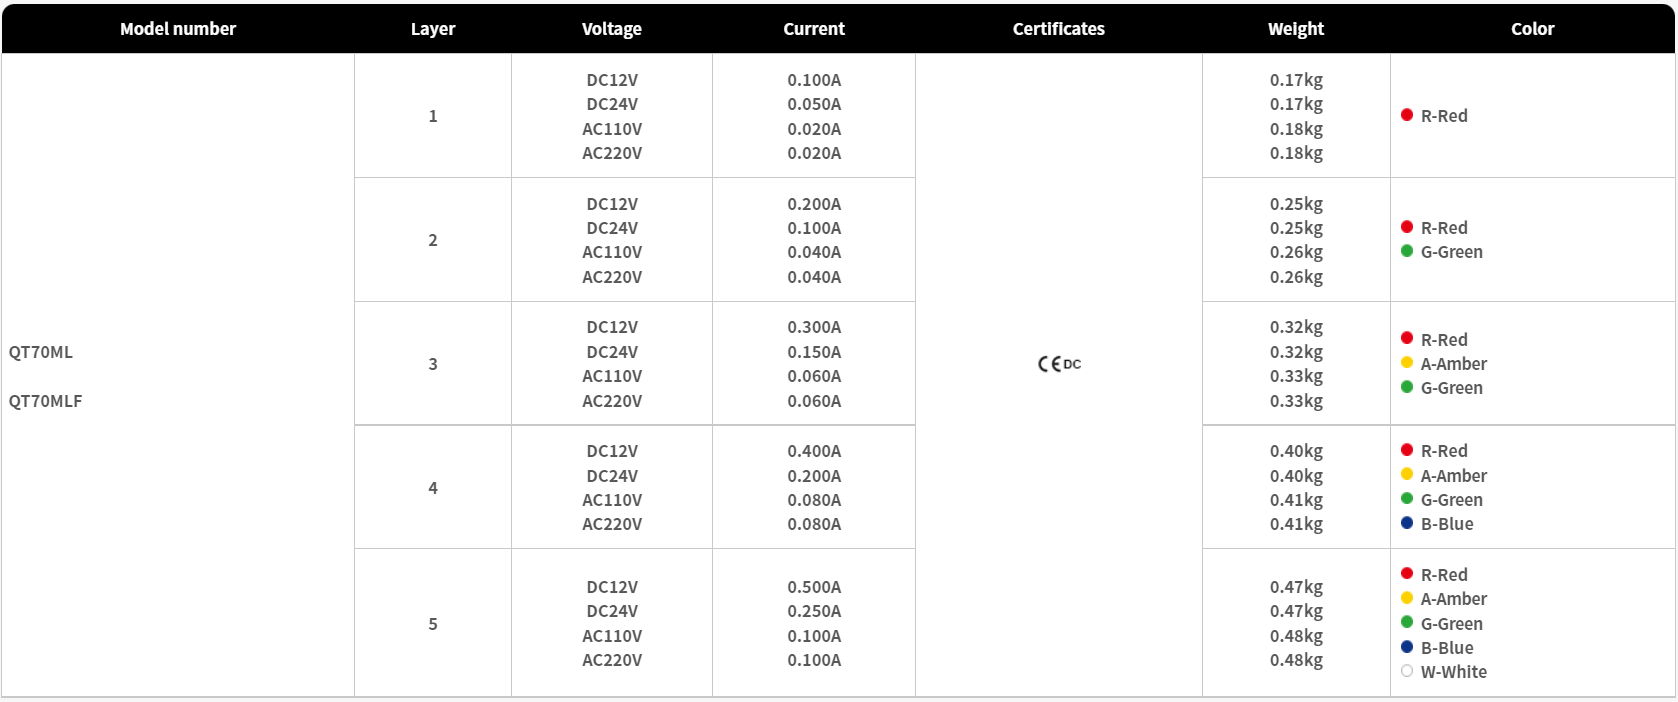Screen dimensions: 1678x702
Task: Click the blue dot in layer 4 row
Action: pyautogui.click(x=1407, y=523)
